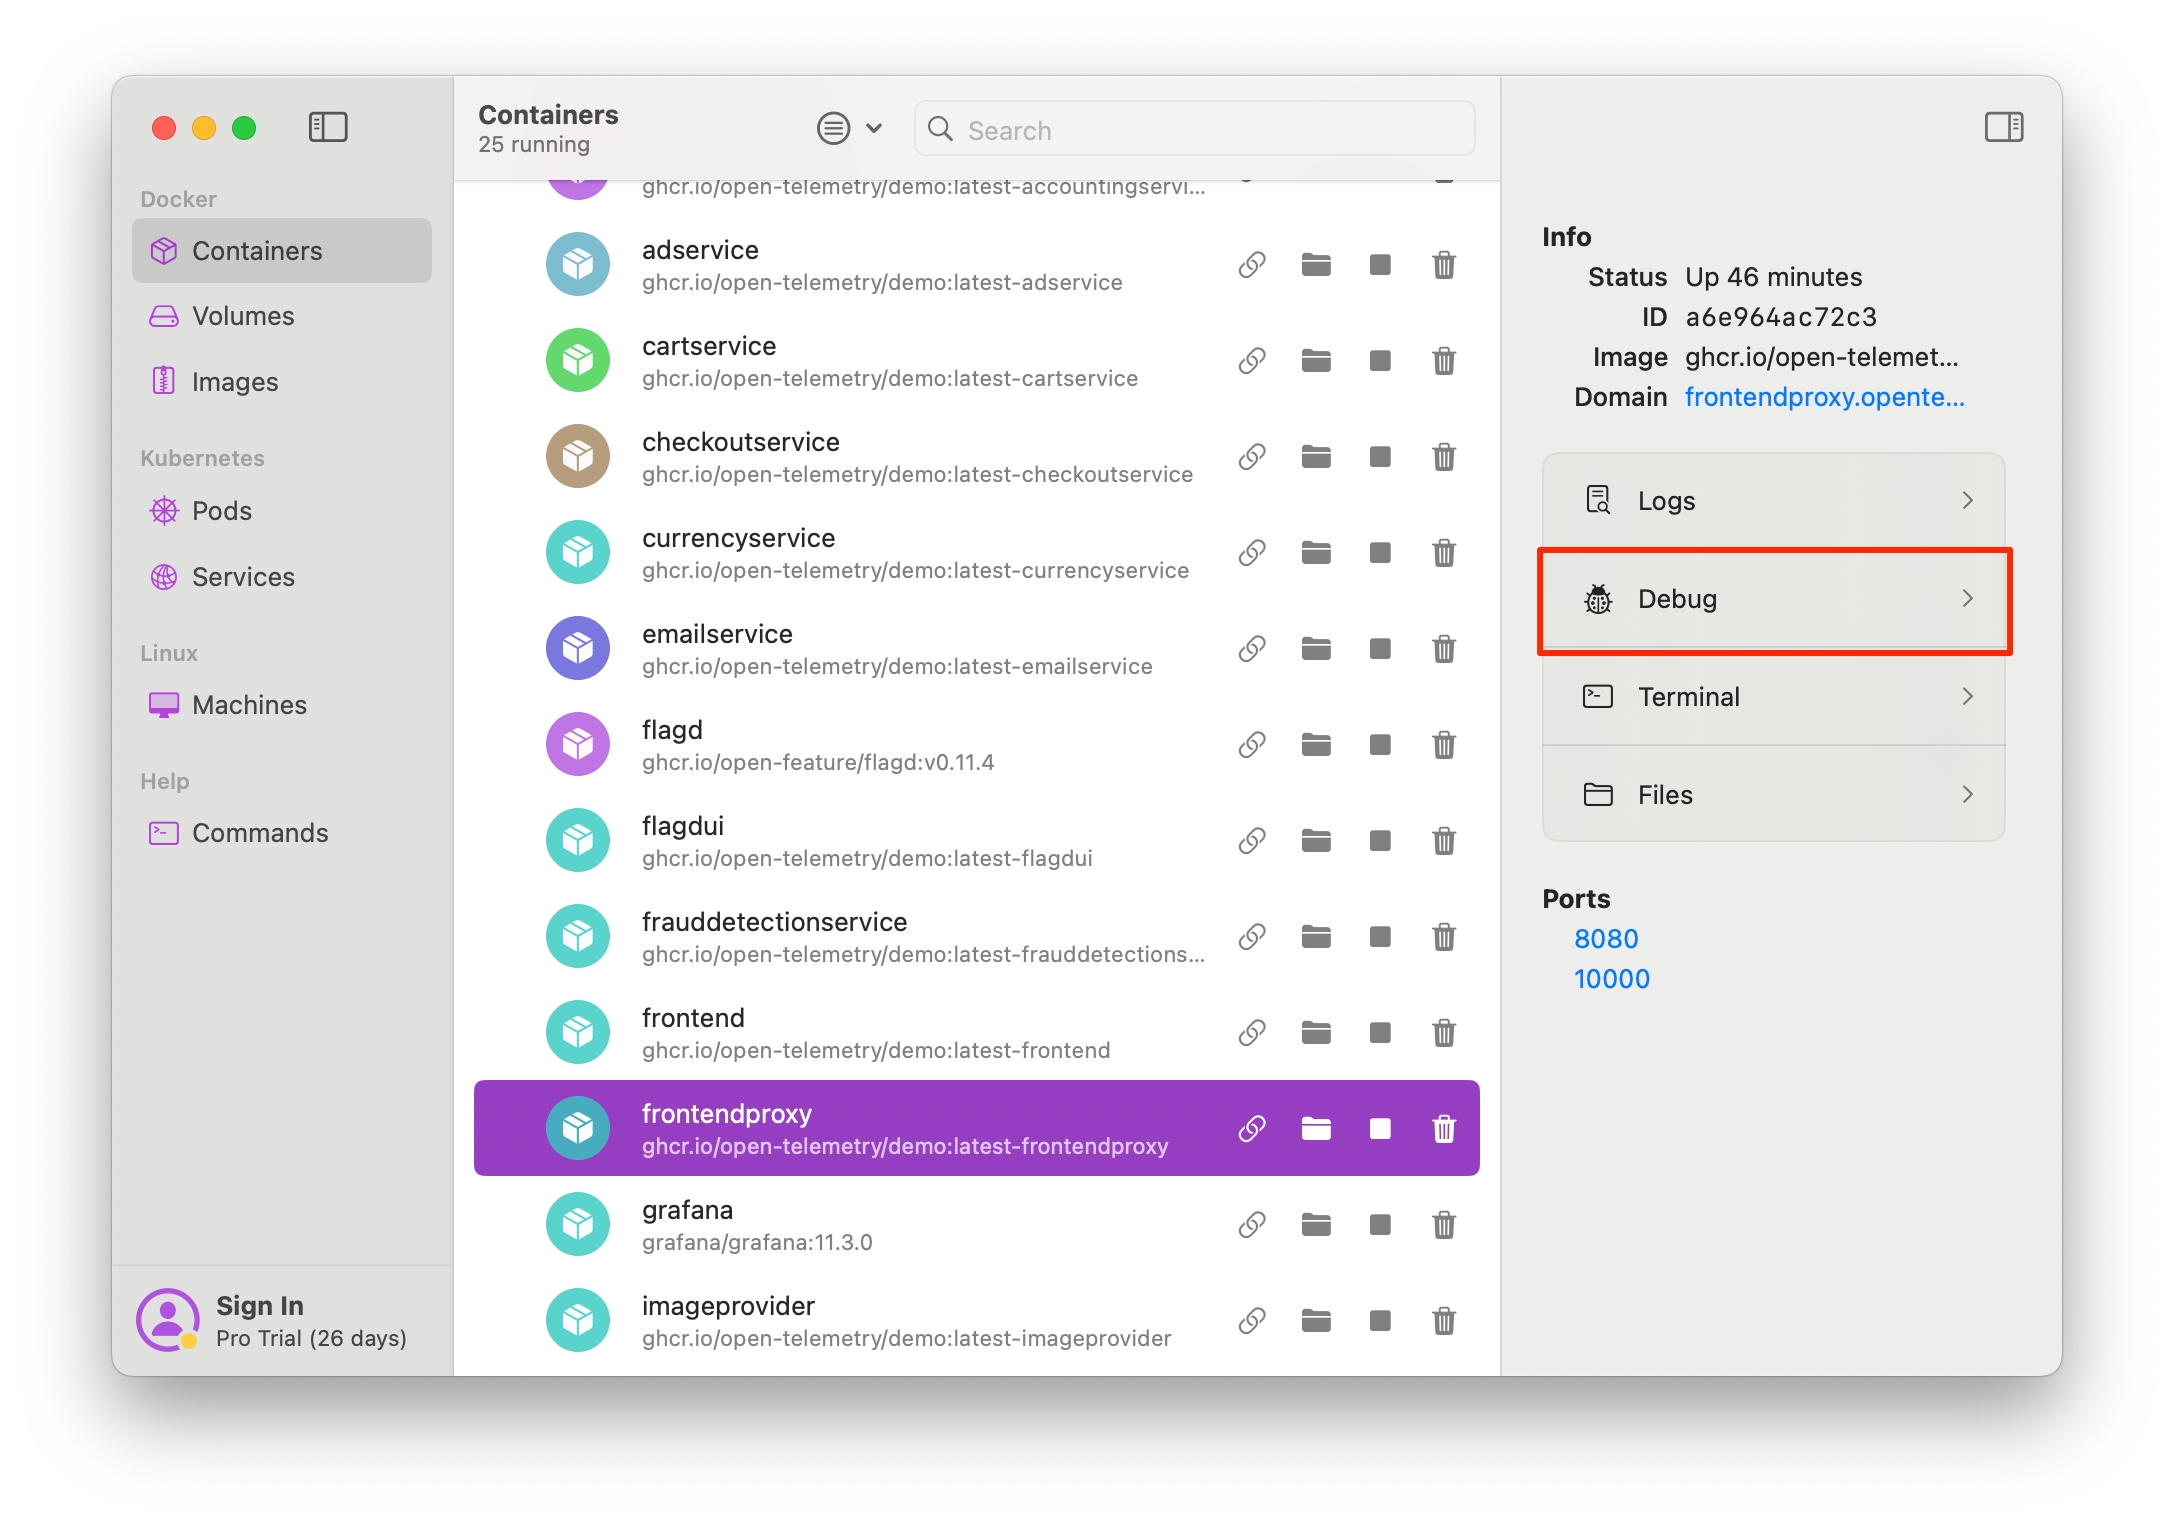
Task: Open link icon for cartservice
Action: coord(1252,361)
